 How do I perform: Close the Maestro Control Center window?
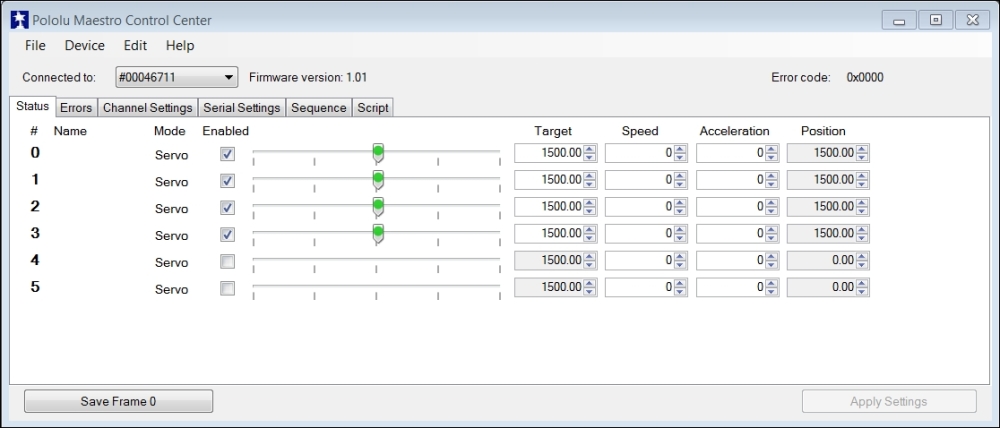[973, 20]
